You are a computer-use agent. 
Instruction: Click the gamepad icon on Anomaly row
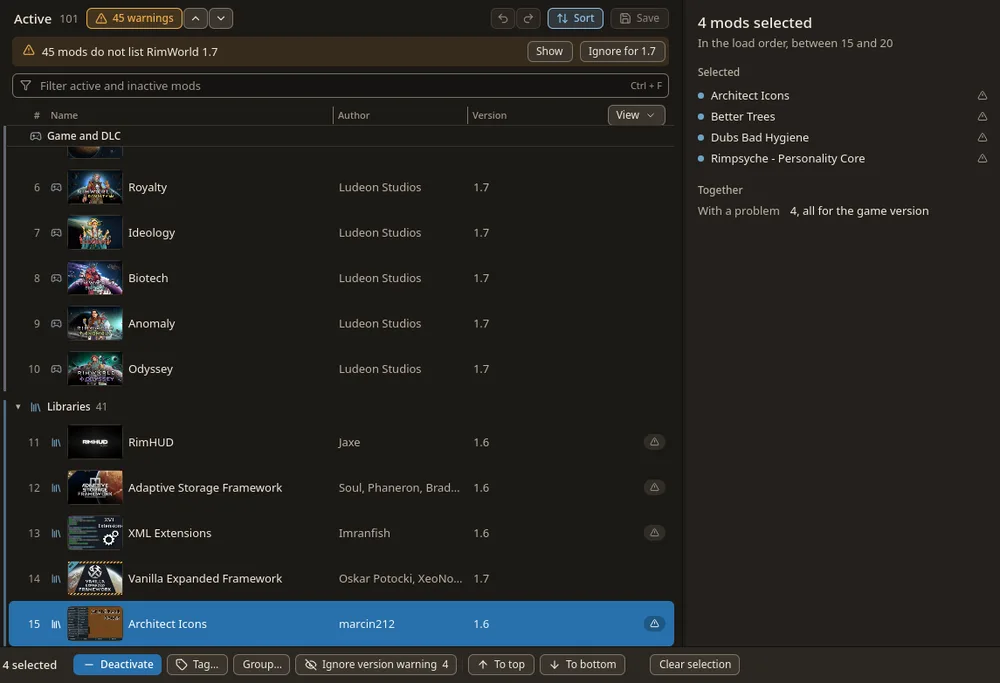pos(56,323)
